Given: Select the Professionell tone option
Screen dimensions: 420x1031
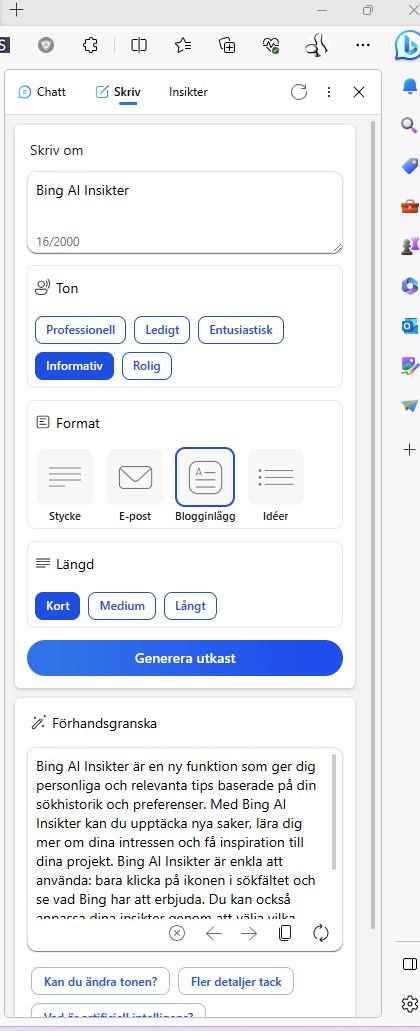Looking at the screenshot, I should pos(81,330).
